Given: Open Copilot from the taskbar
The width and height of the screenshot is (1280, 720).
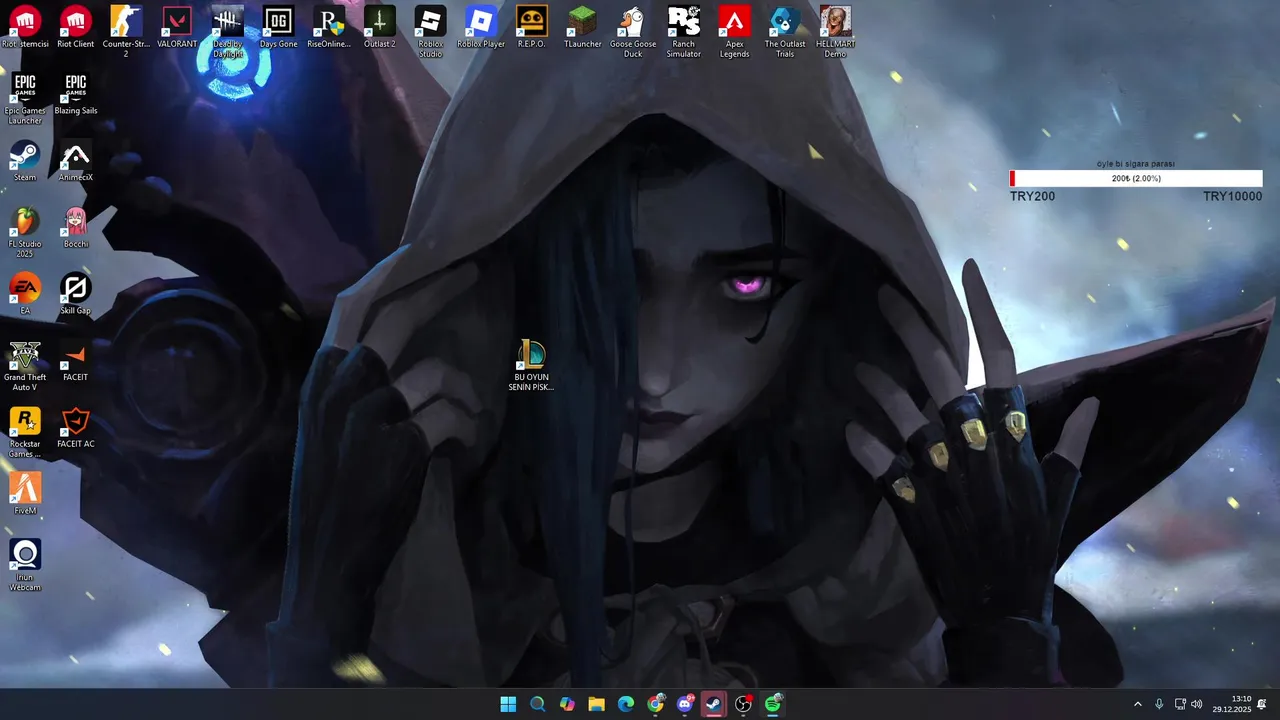Looking at the screenshot, I should click(x=567, y=704).
